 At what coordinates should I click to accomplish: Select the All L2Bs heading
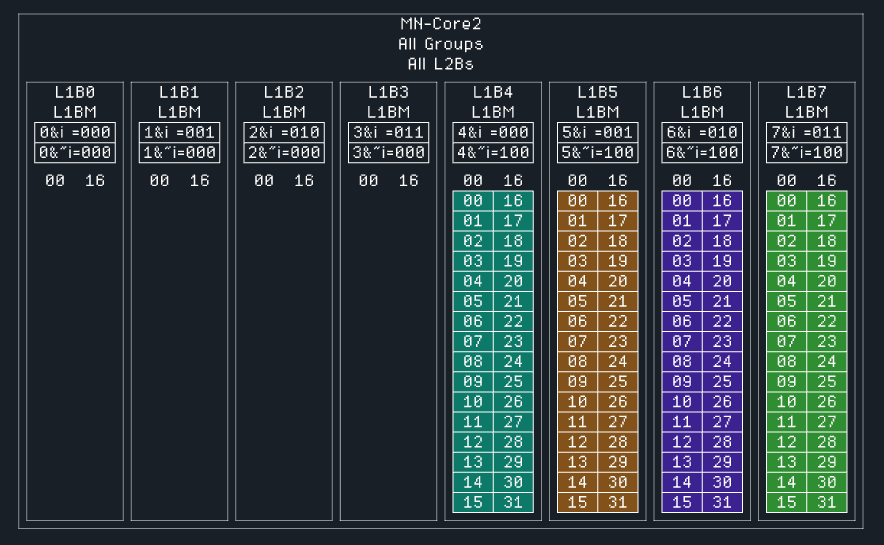(x=441, y=64)
